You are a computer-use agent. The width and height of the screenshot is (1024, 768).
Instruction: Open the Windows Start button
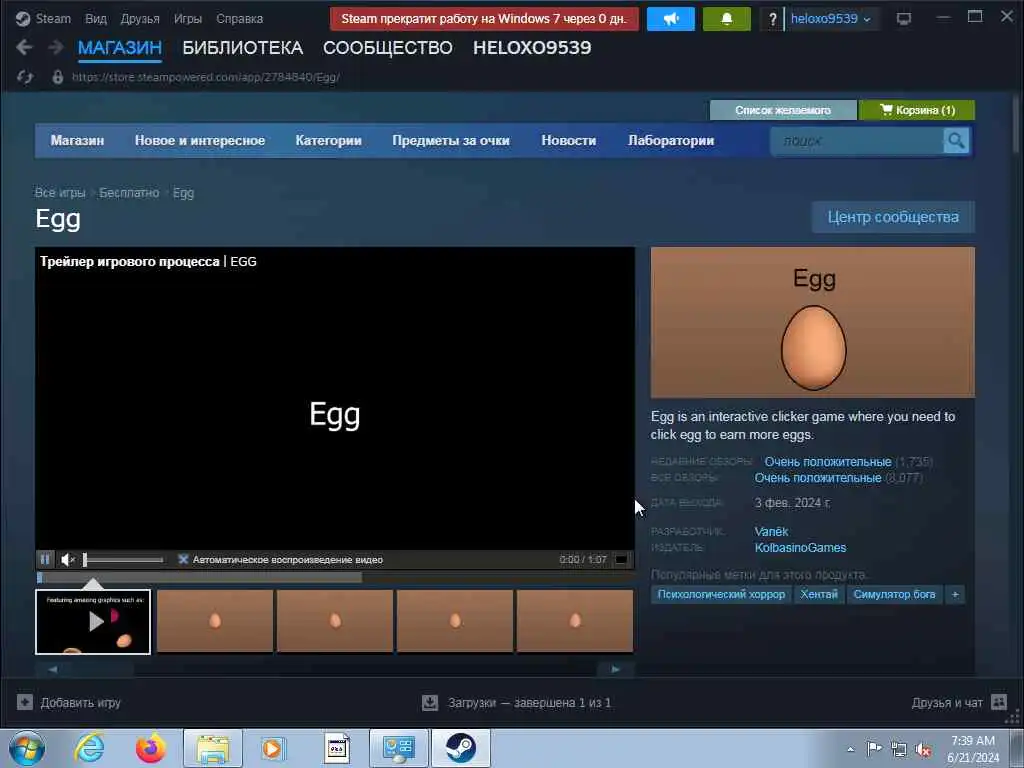pos(27,748)
